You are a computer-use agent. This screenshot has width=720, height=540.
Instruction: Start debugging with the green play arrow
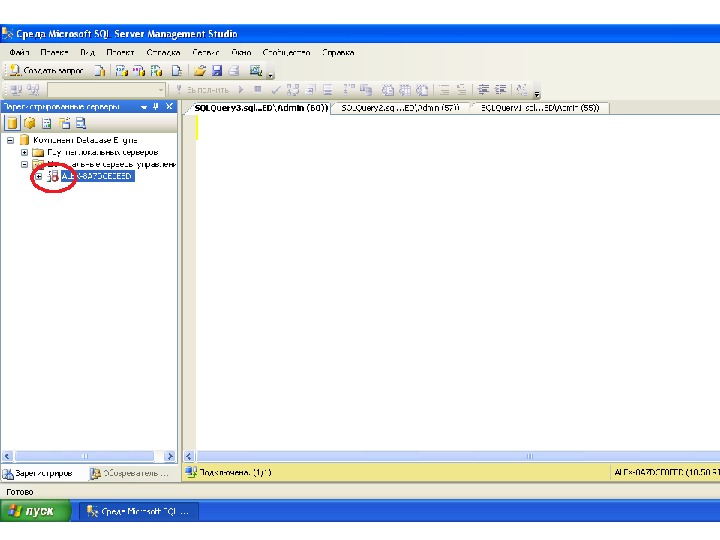(241, 90)
